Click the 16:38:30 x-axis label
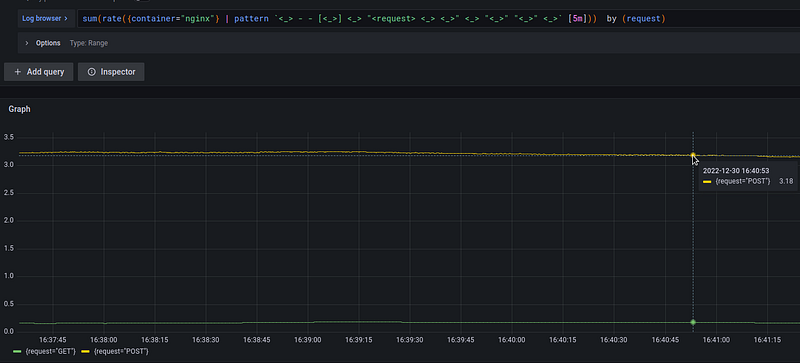The width and height of the screenshot is (800, 363). (206, 340)
